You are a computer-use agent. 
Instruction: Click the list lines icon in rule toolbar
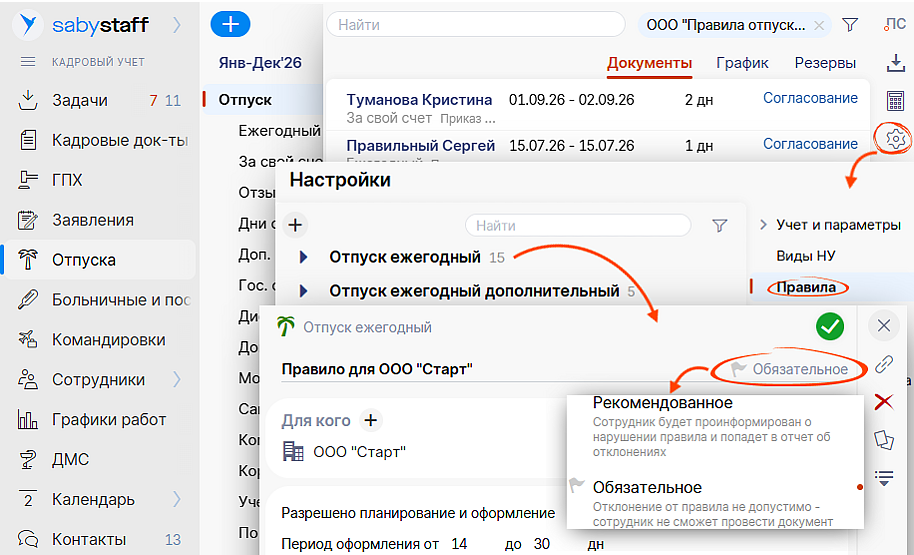coord(884,477)
